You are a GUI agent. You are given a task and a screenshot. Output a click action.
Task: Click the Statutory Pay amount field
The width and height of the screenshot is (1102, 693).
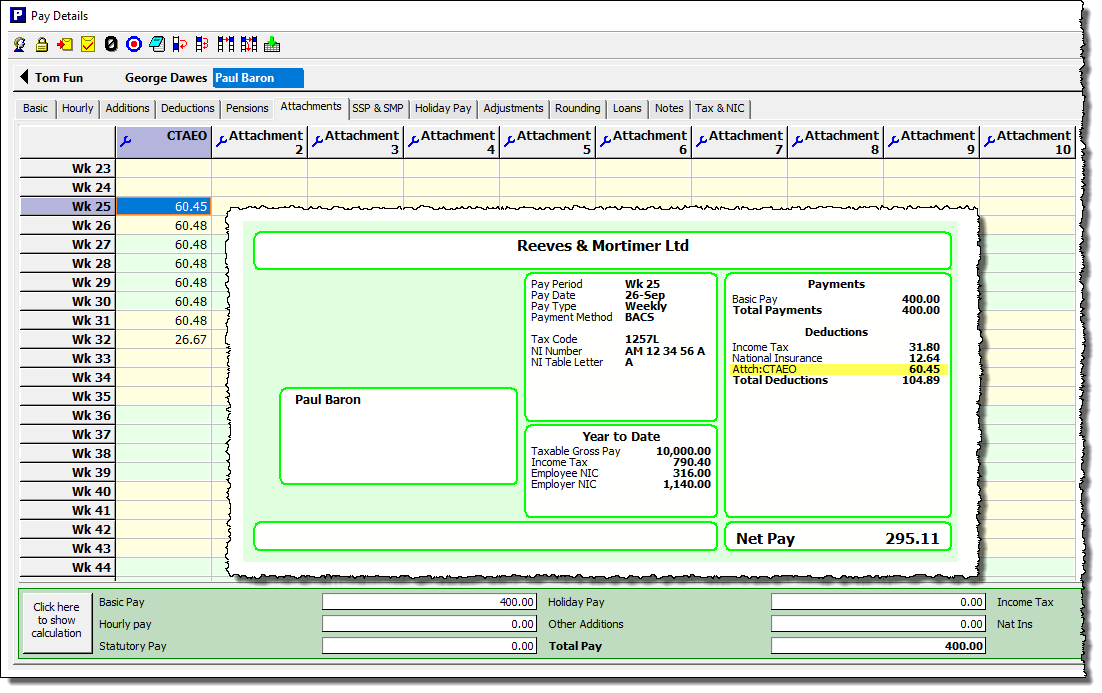point(429,646)
